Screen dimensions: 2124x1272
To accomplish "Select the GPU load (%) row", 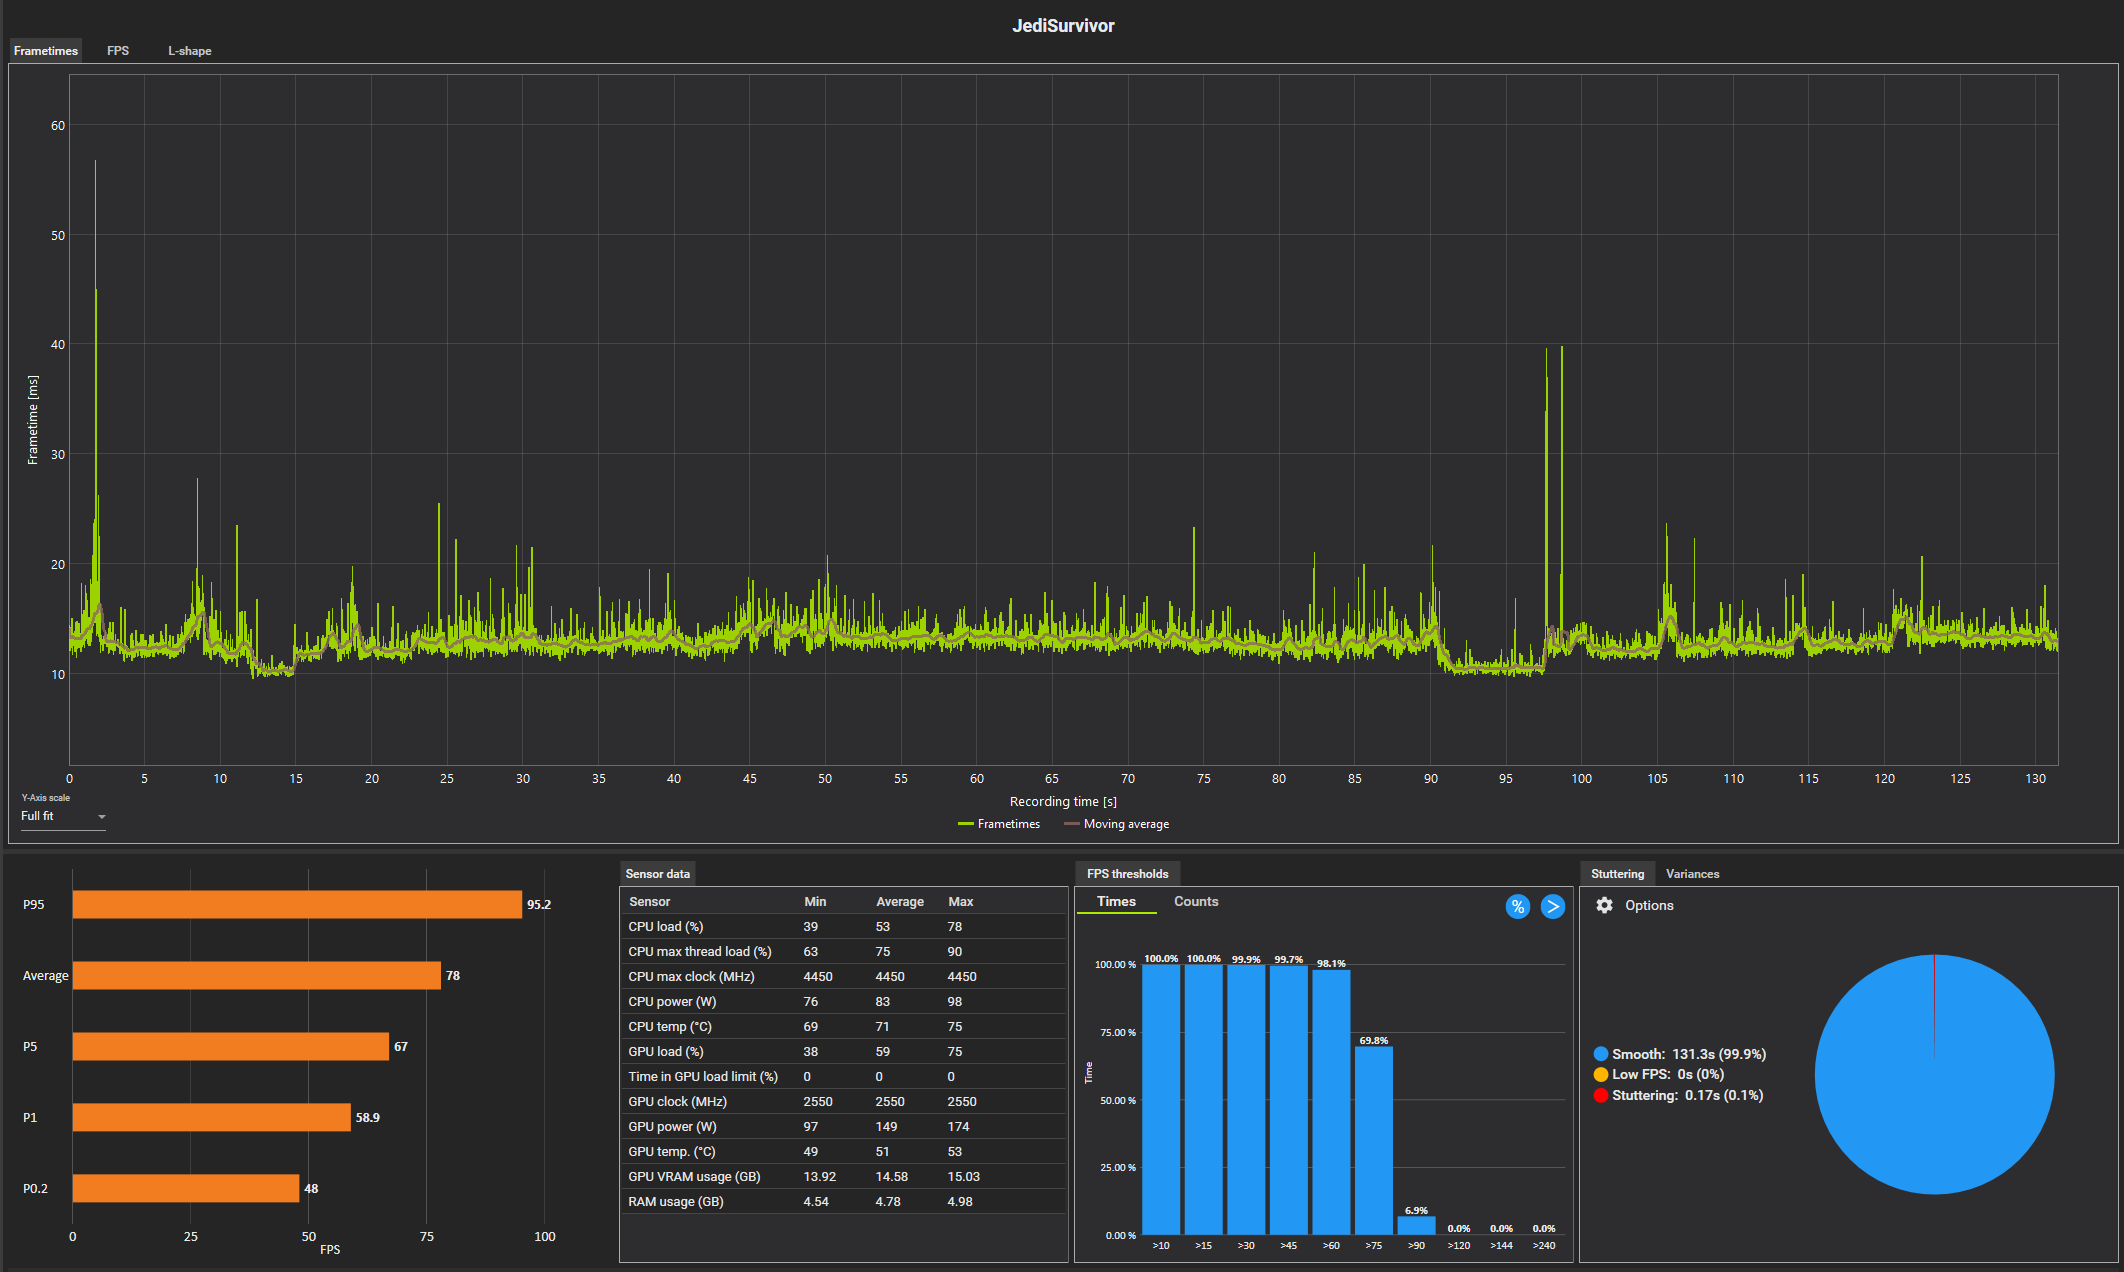I will coord(843,1052).
